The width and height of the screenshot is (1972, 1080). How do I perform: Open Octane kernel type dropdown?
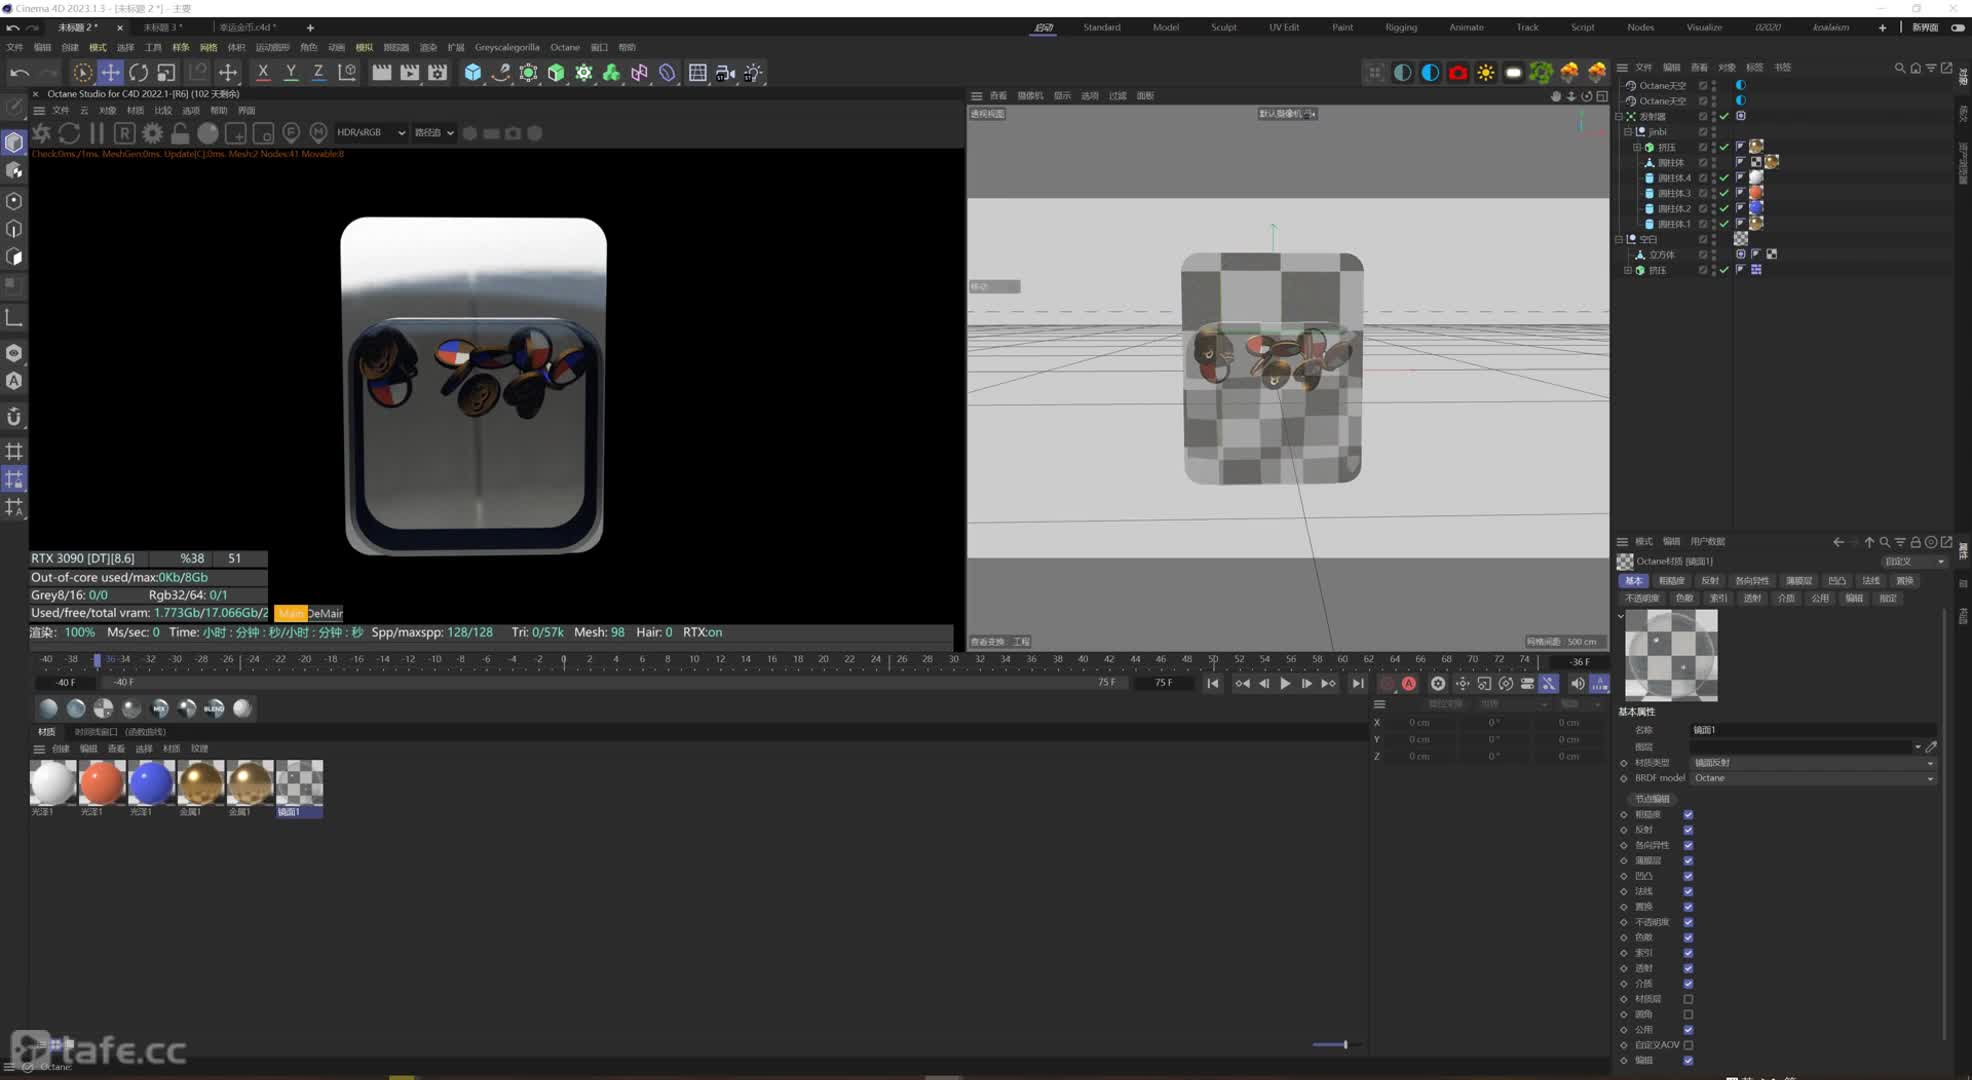click(x=434, y=132)
